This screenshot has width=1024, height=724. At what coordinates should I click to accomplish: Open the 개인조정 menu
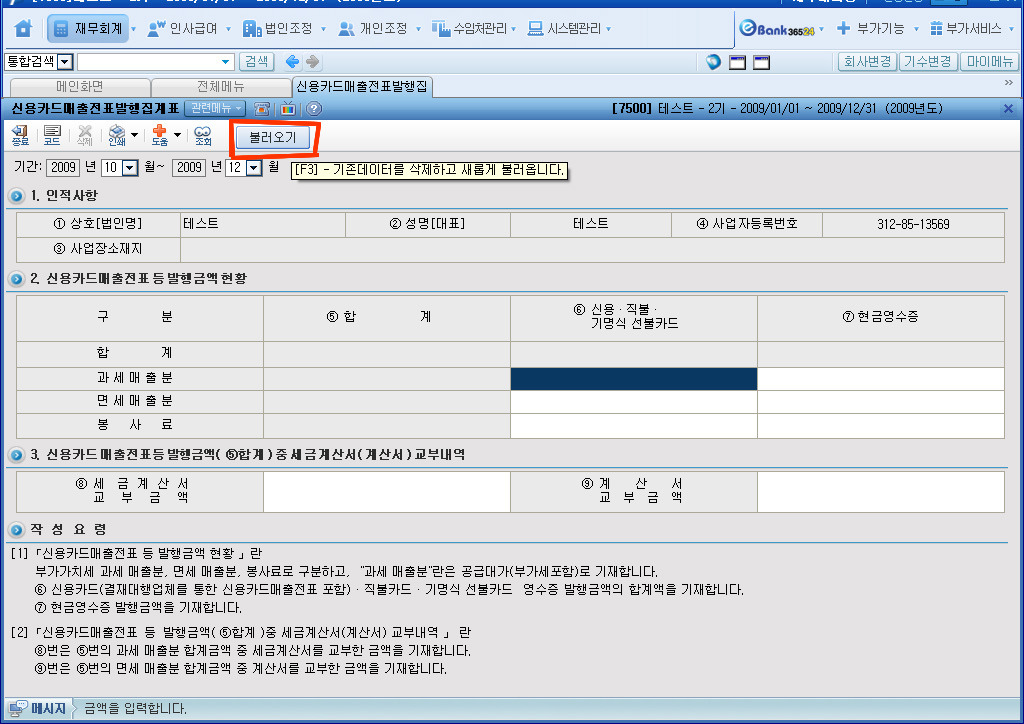(x=372, y=29)
